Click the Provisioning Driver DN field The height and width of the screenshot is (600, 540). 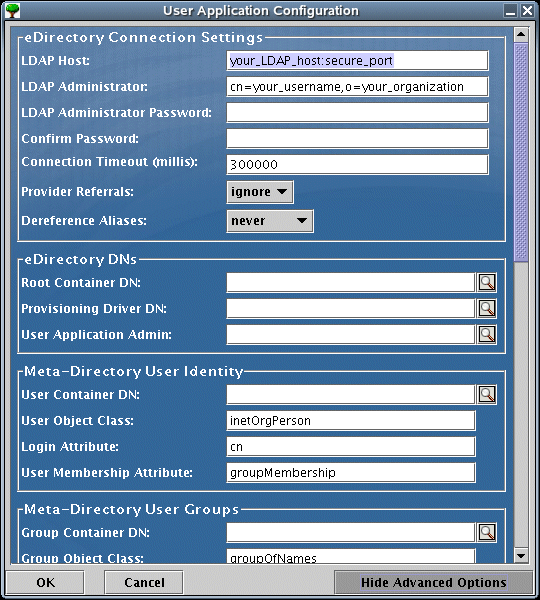pos(351,308)
